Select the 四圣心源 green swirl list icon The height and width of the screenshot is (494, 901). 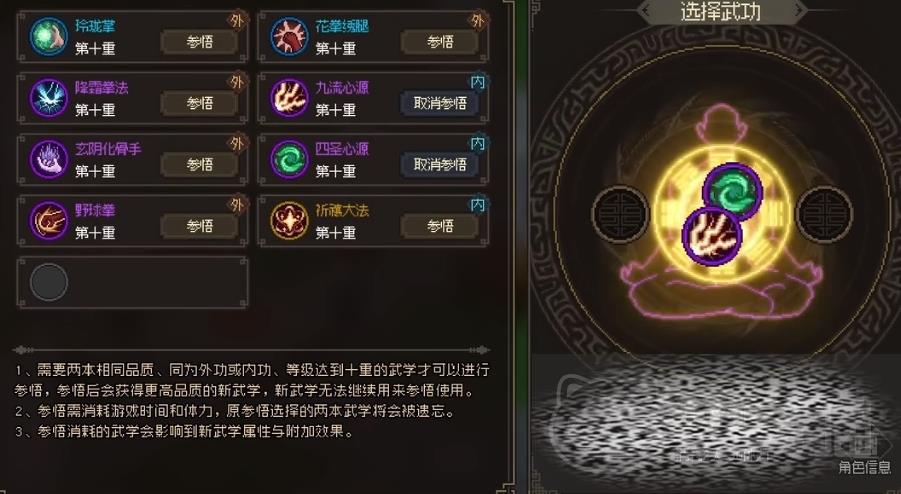pyautogui.click(x=290, y=159)
